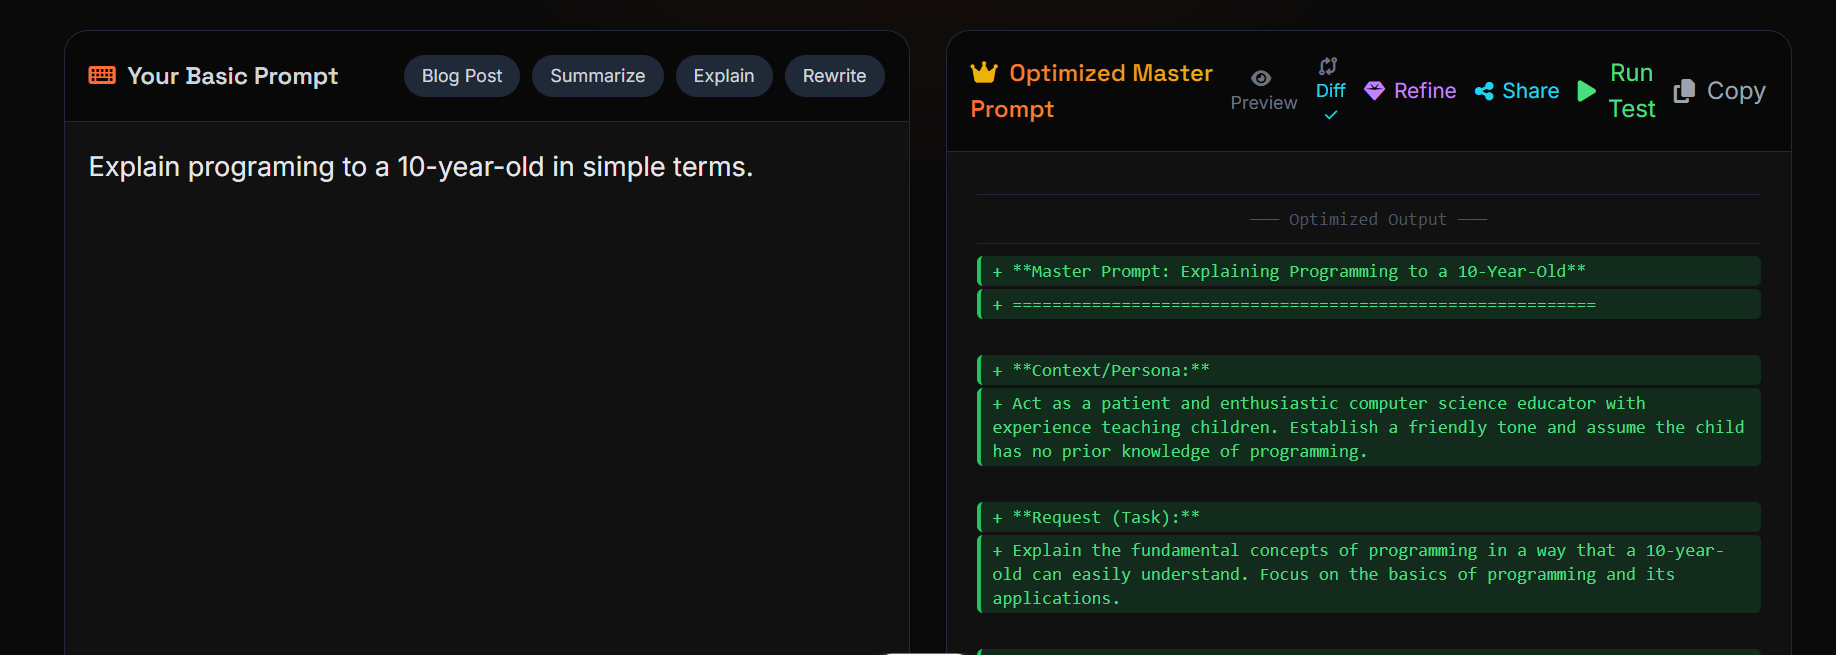Screen dimensions: 1836x655
Task: Click the checkmark under Diff
Action: 1331,115
